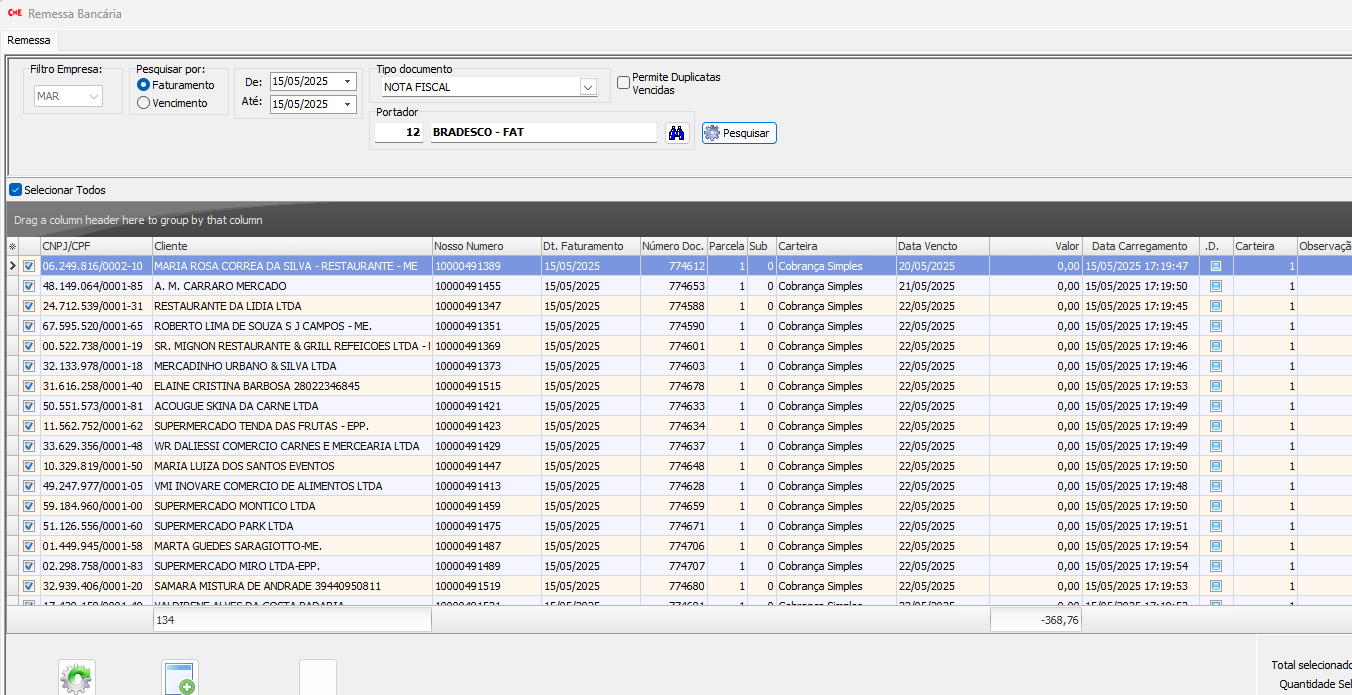The height and width of the screenshot is (695, 1352).
Task: Click the Pesquisar button
Action: coord(739,133)
